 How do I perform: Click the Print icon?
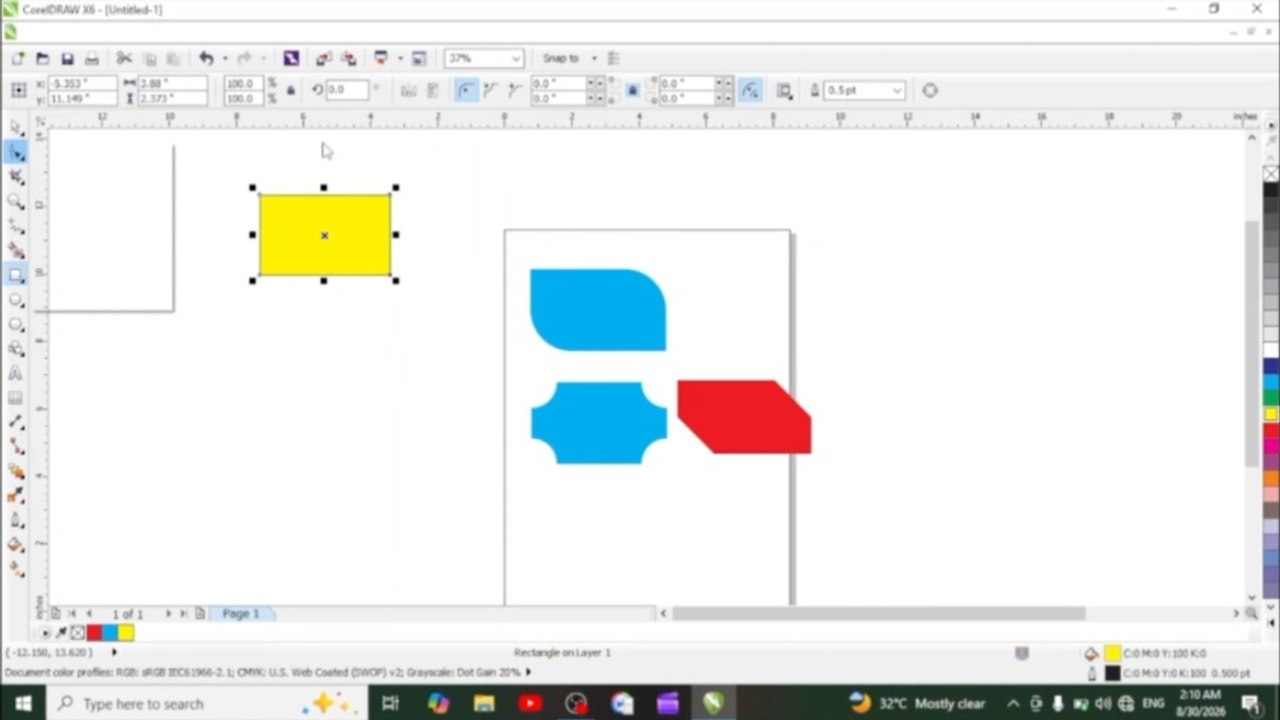tap(92, 59)
